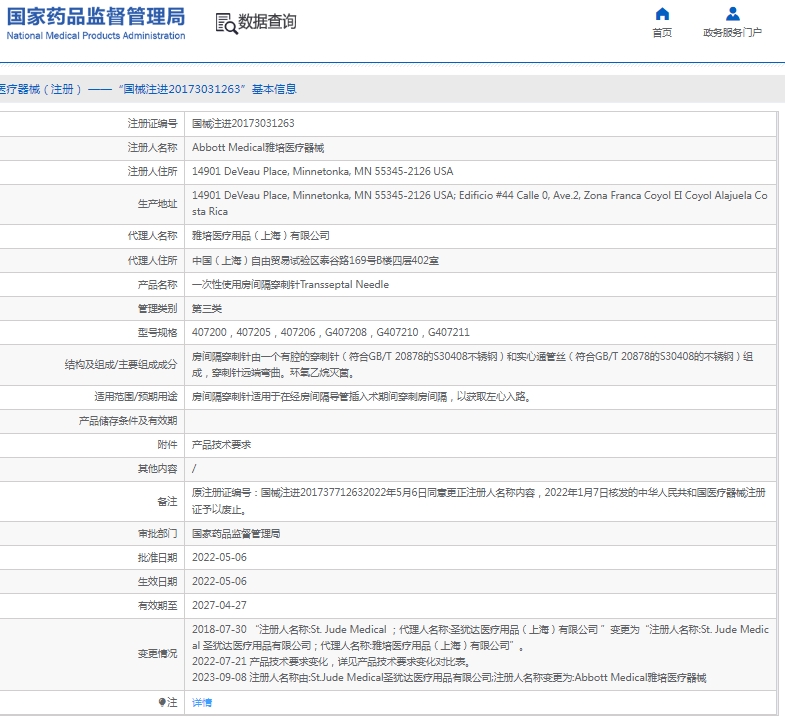Click registrant address 14901 DeVeau Place, Minnetonka
Image resolution: width=785 pixels, height=720 pixels.
pos(322,171)
